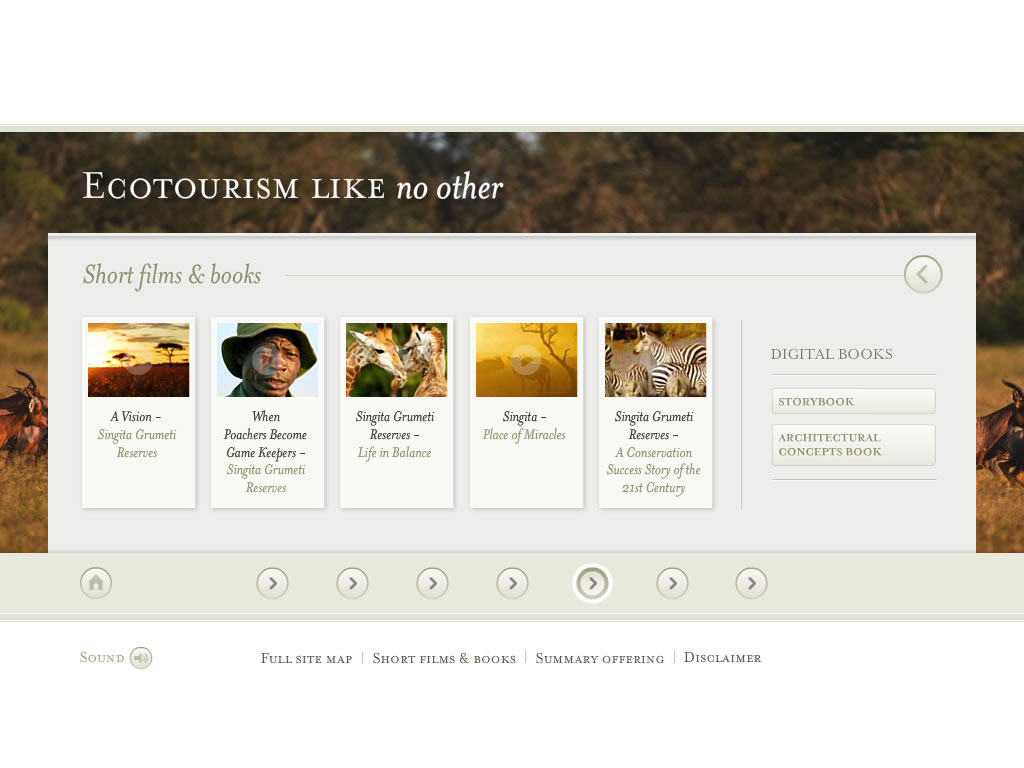
Task: Open the Storybook digital book
Action: pyautogui.click(x=854, y=401)
